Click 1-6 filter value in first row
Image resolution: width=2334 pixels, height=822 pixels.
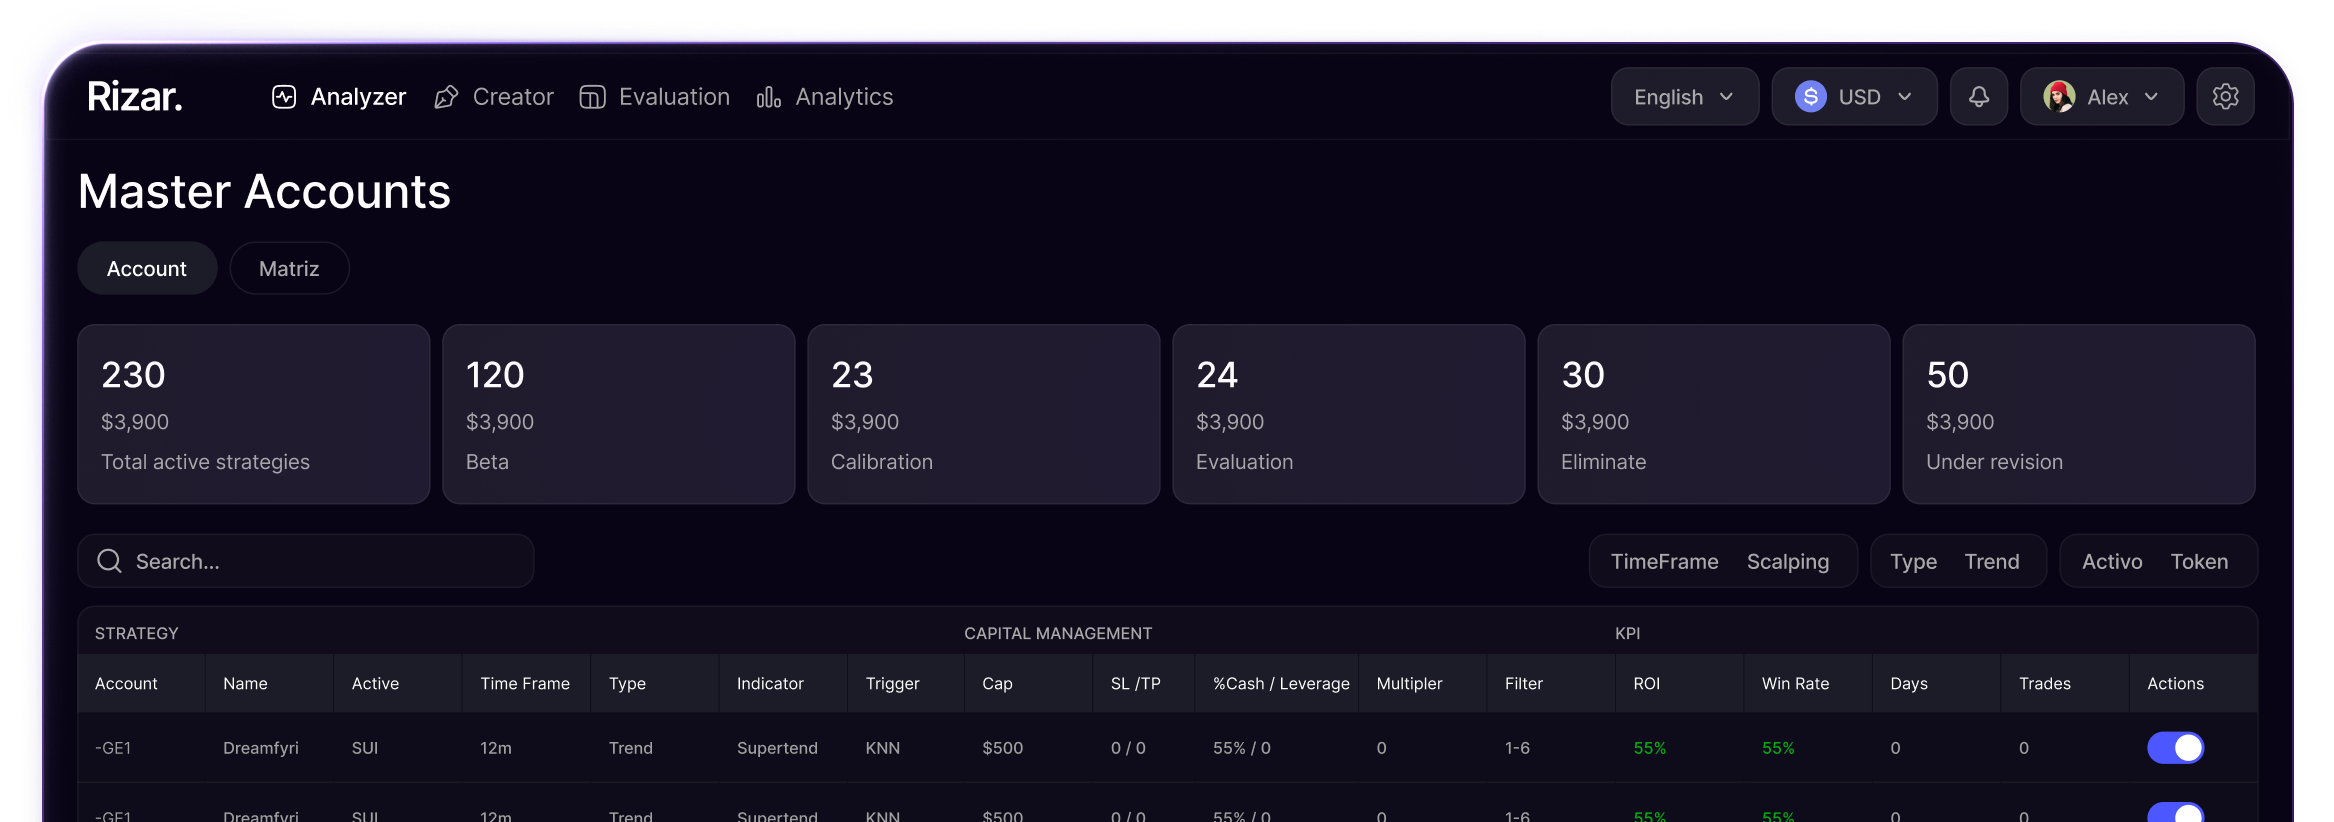pyautogui.click(x=1517, y=748)
